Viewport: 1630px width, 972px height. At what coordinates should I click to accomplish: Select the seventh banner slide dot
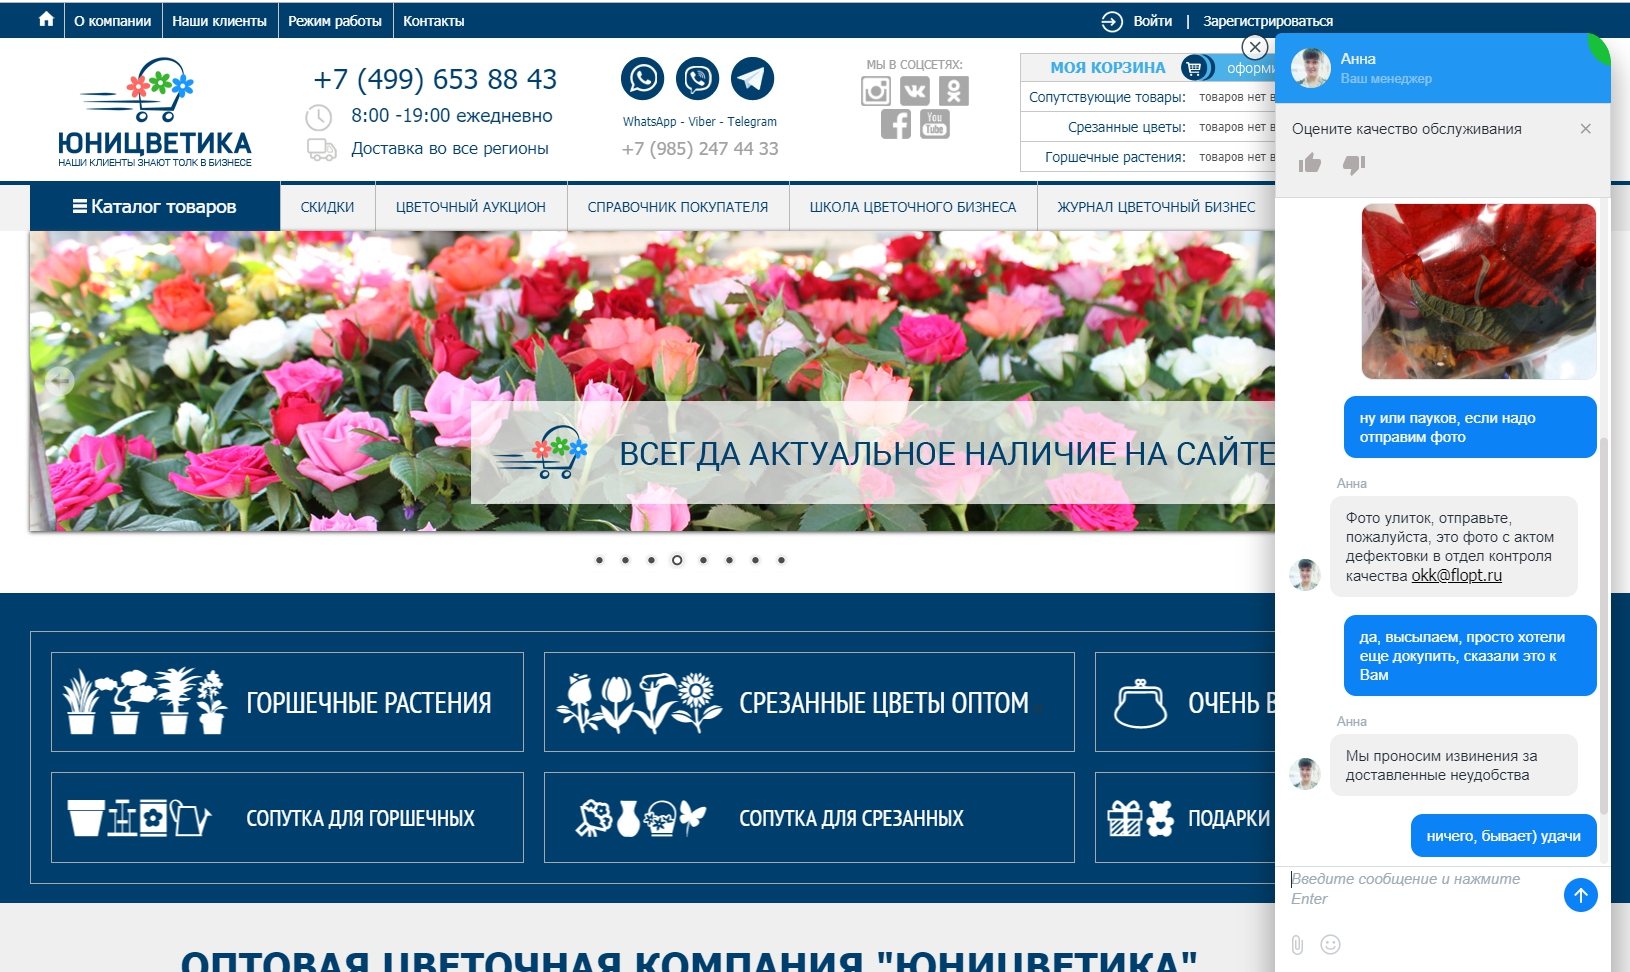[x=755, y=560]
